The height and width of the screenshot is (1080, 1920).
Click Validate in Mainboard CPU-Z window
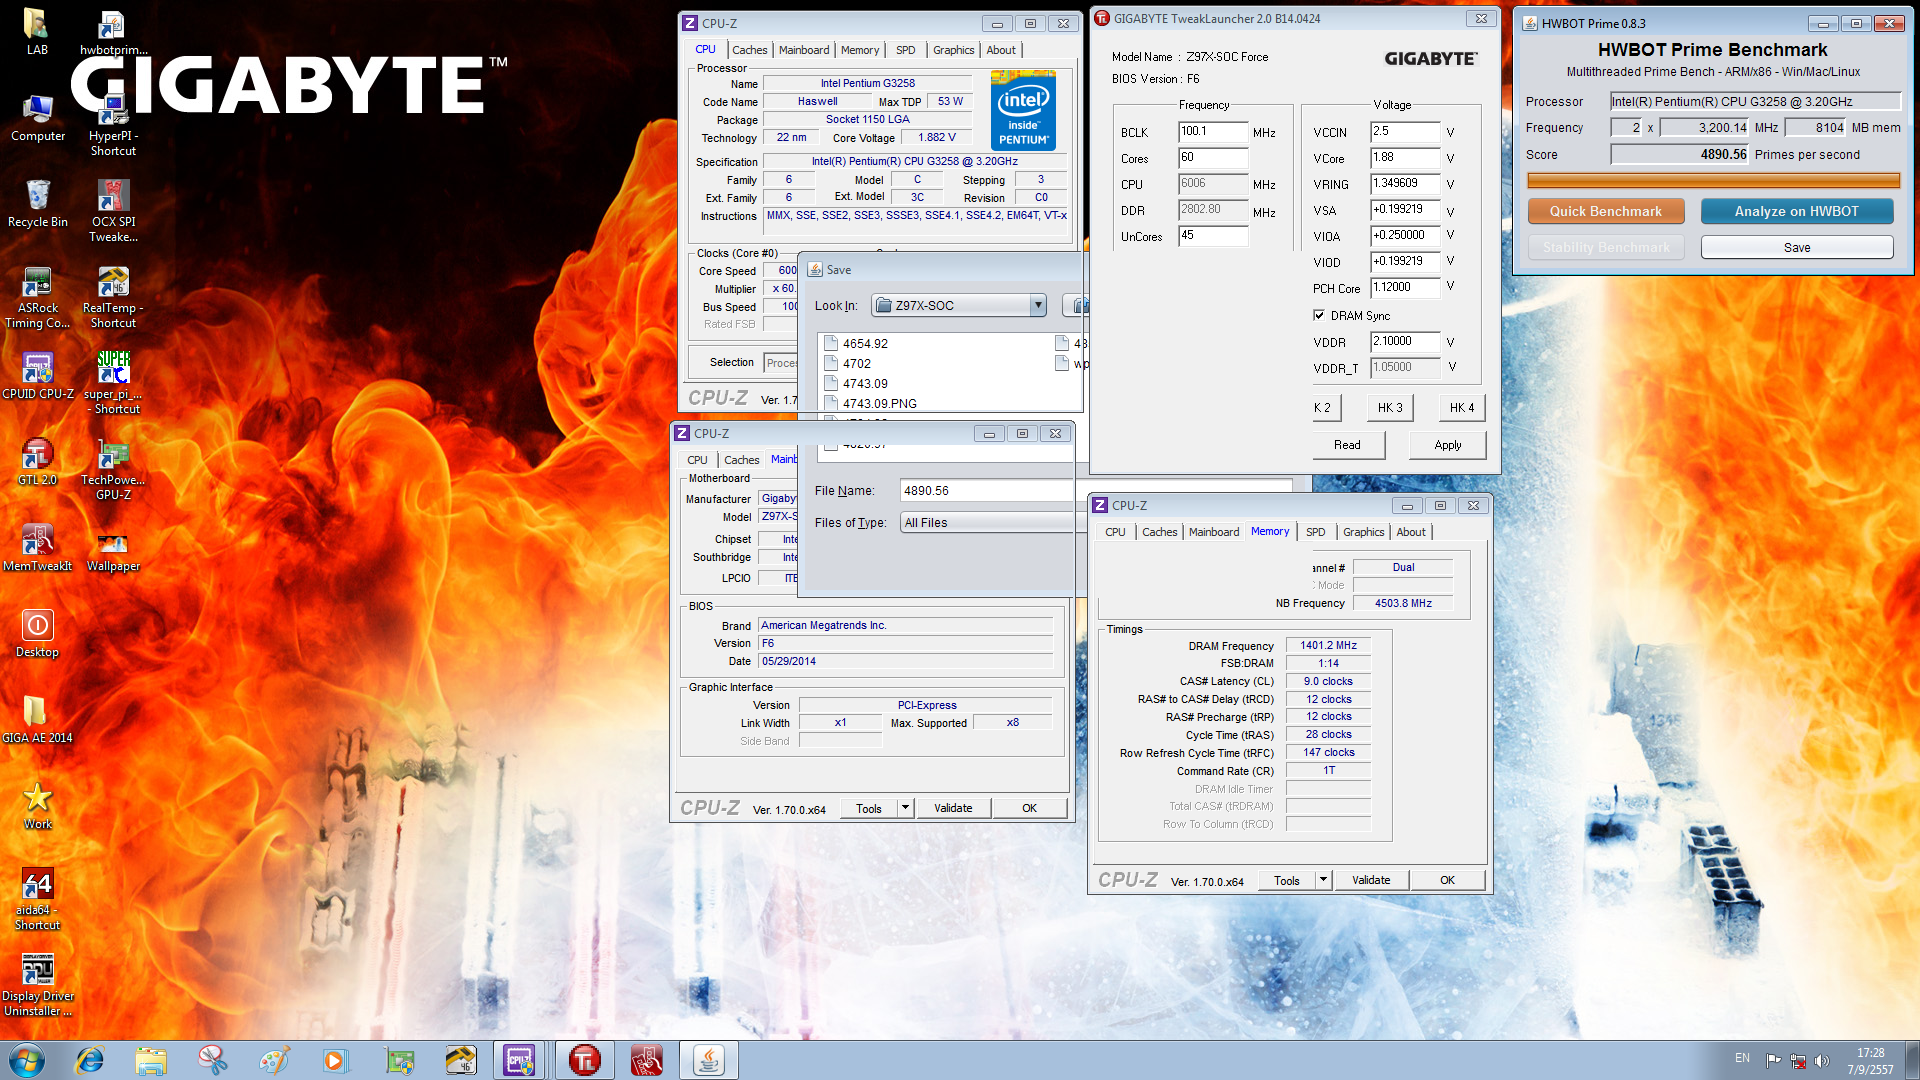point(953,808)
